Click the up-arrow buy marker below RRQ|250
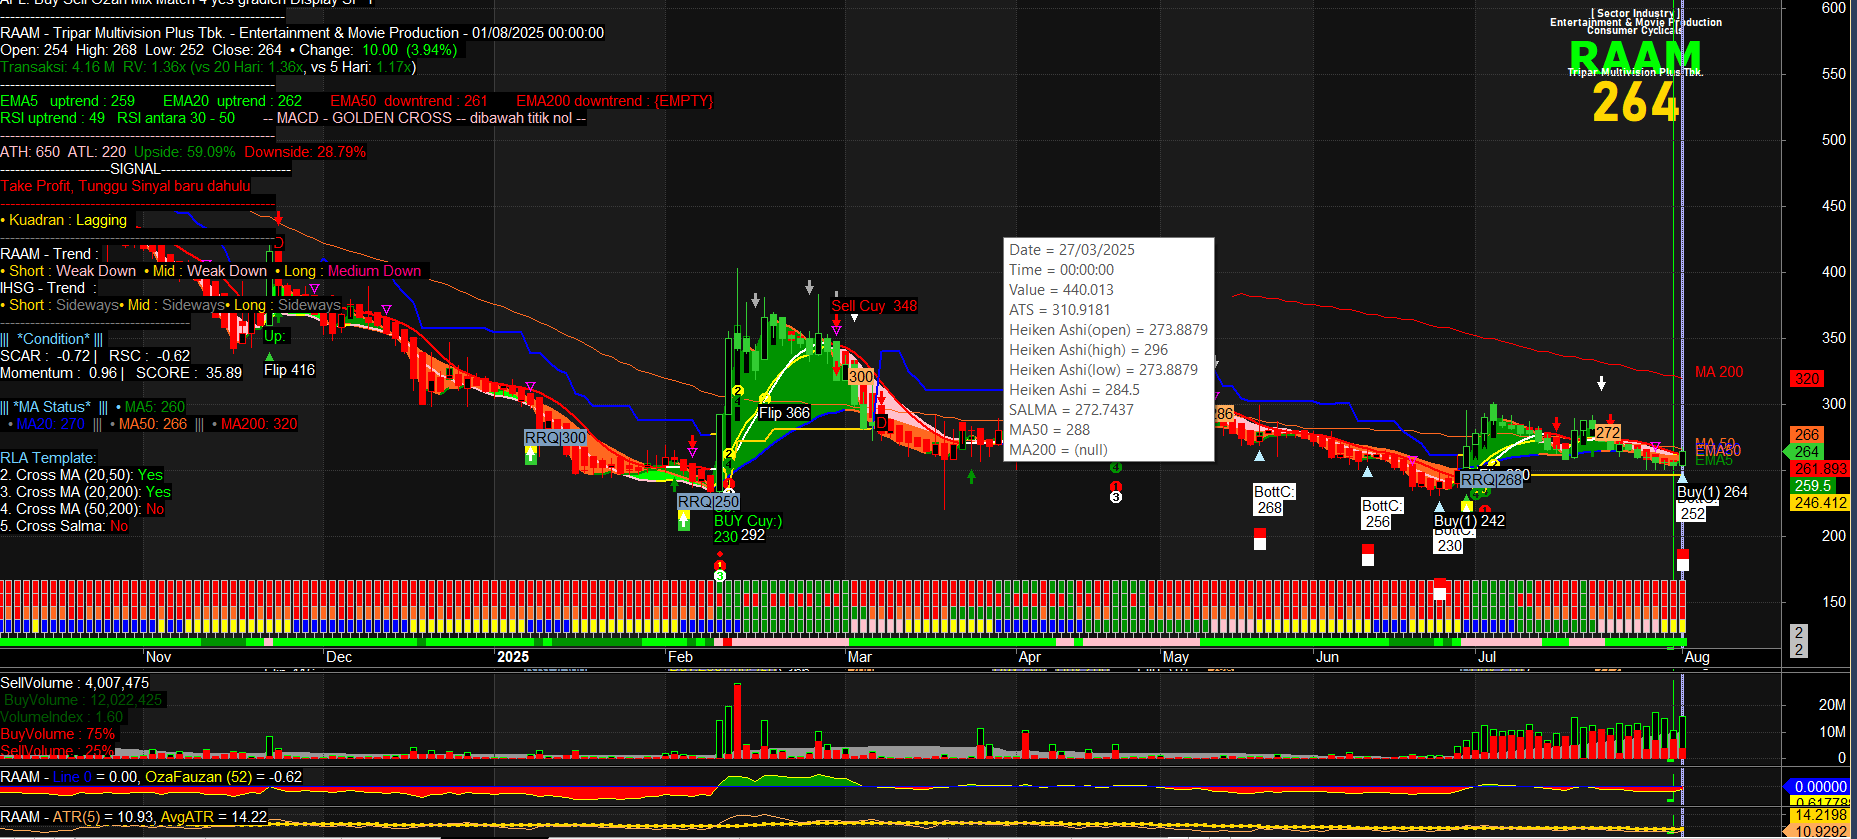Image resolution: width=1857 pixels, height=839 pixels. (684, 520)
